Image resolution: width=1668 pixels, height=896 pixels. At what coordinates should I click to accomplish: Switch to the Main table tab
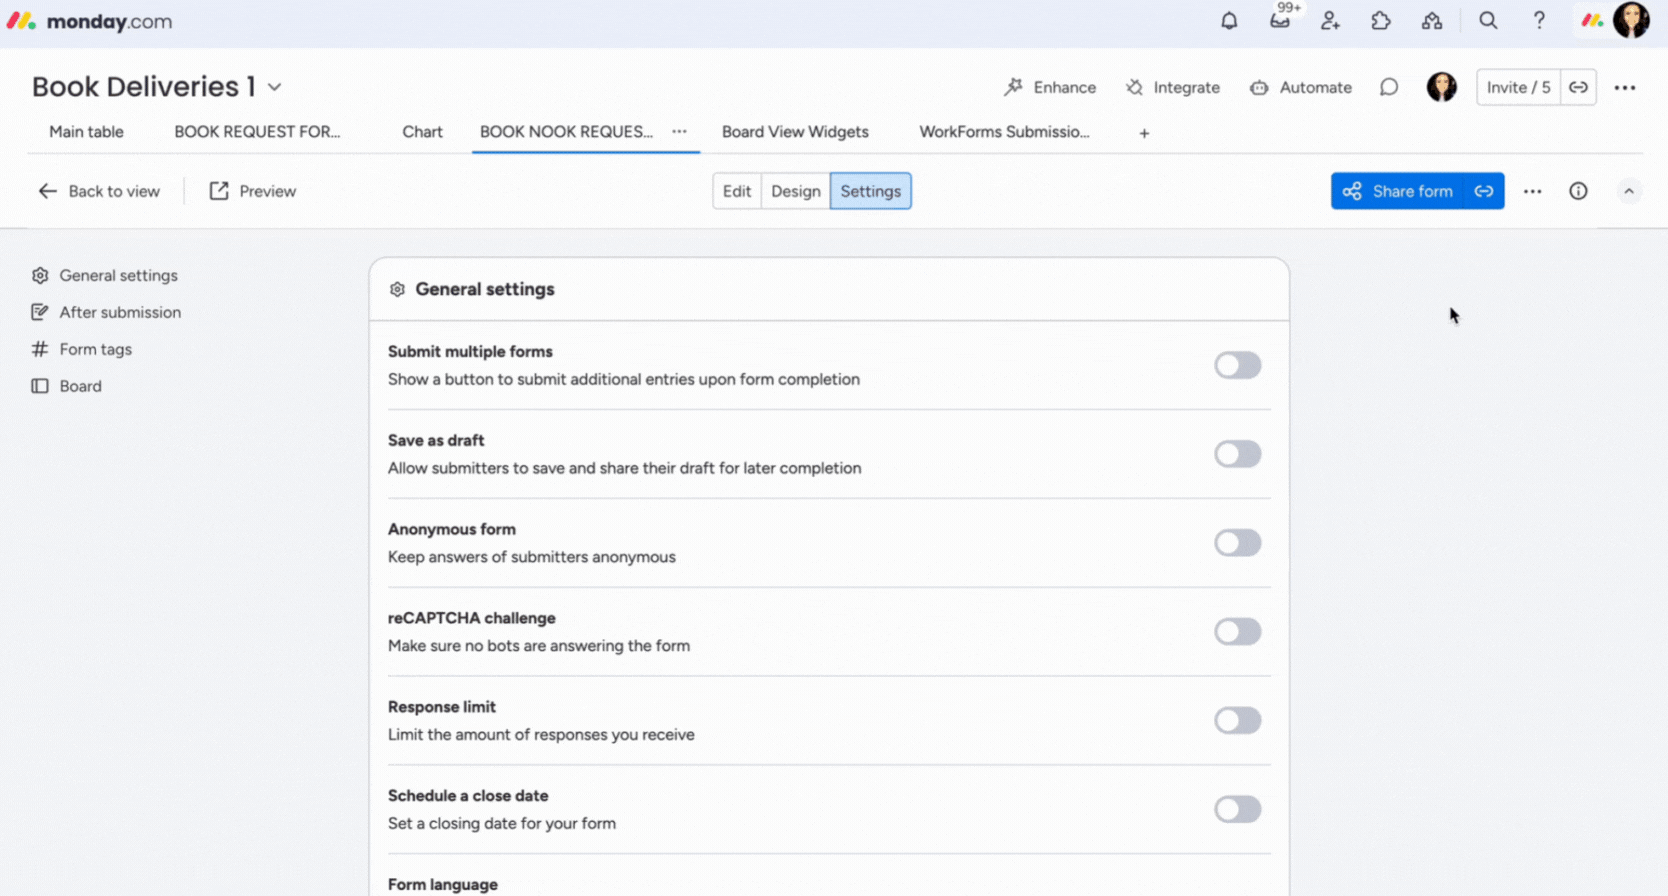tap(86, 132)
